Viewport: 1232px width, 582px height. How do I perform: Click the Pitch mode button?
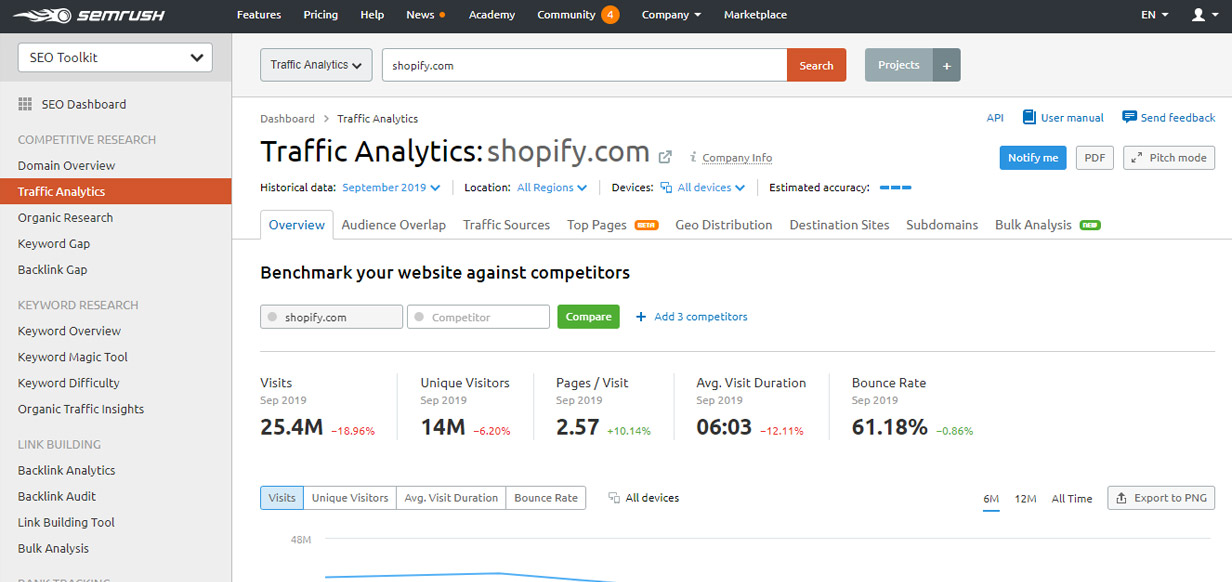(x=1169, y=158)
